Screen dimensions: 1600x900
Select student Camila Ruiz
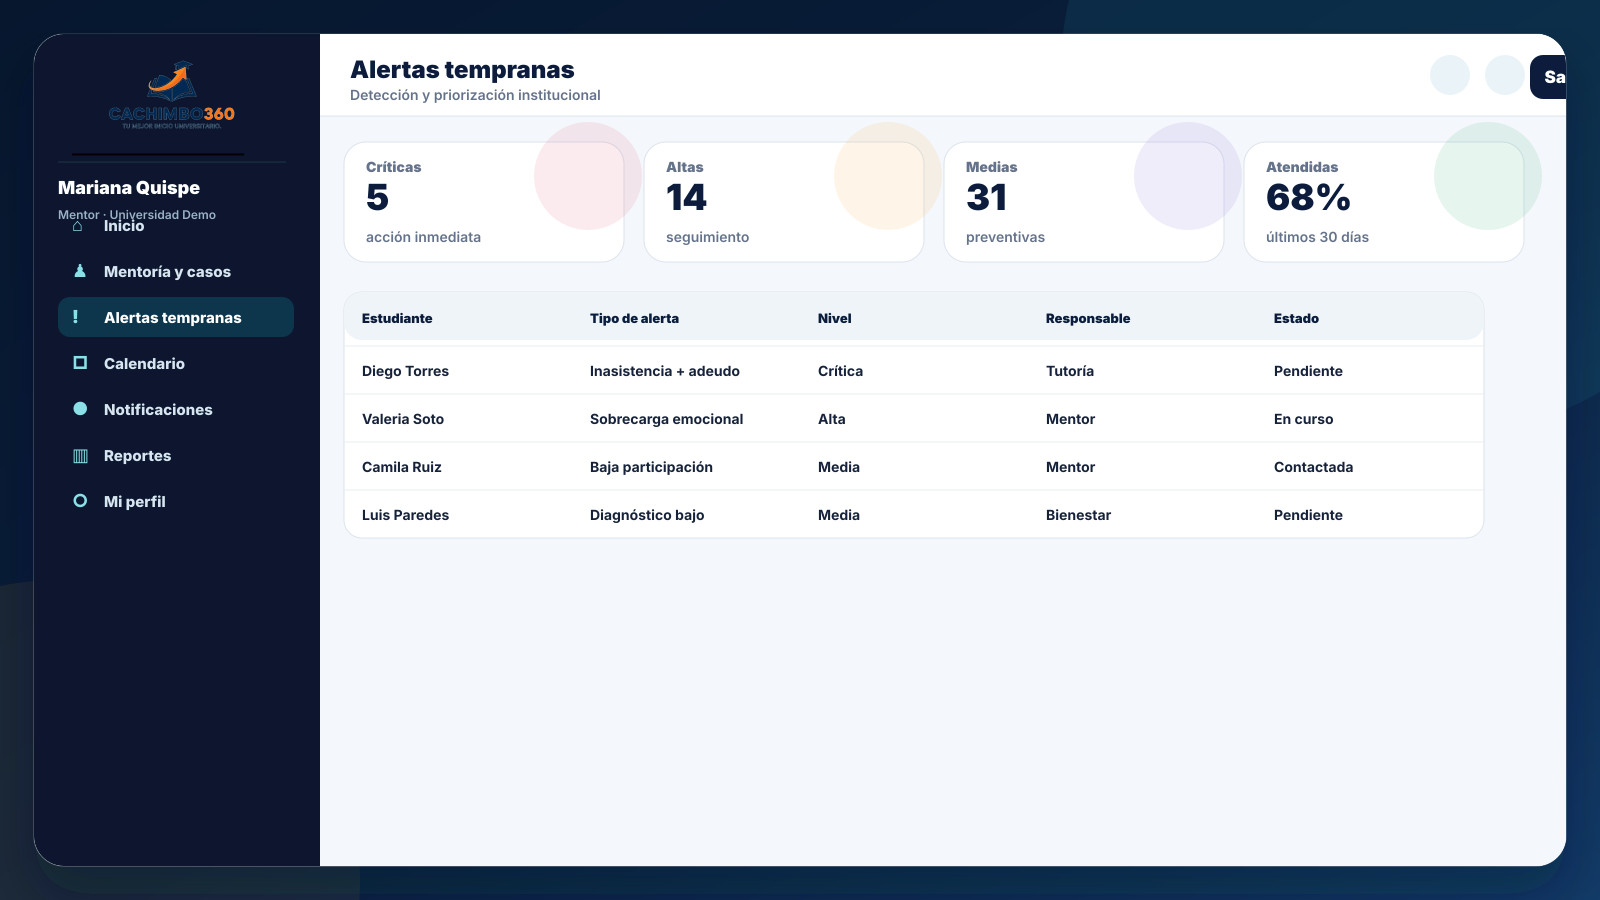pos(401,467)
